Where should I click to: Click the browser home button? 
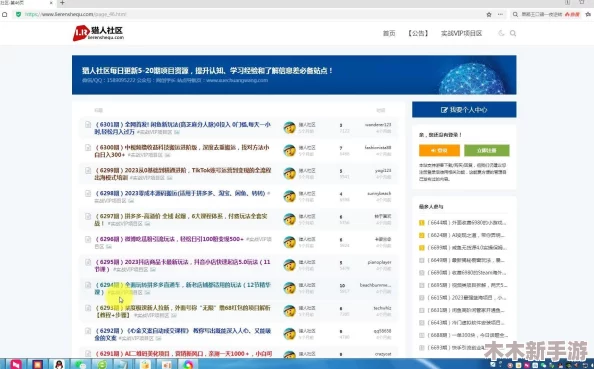pos(5,14)
